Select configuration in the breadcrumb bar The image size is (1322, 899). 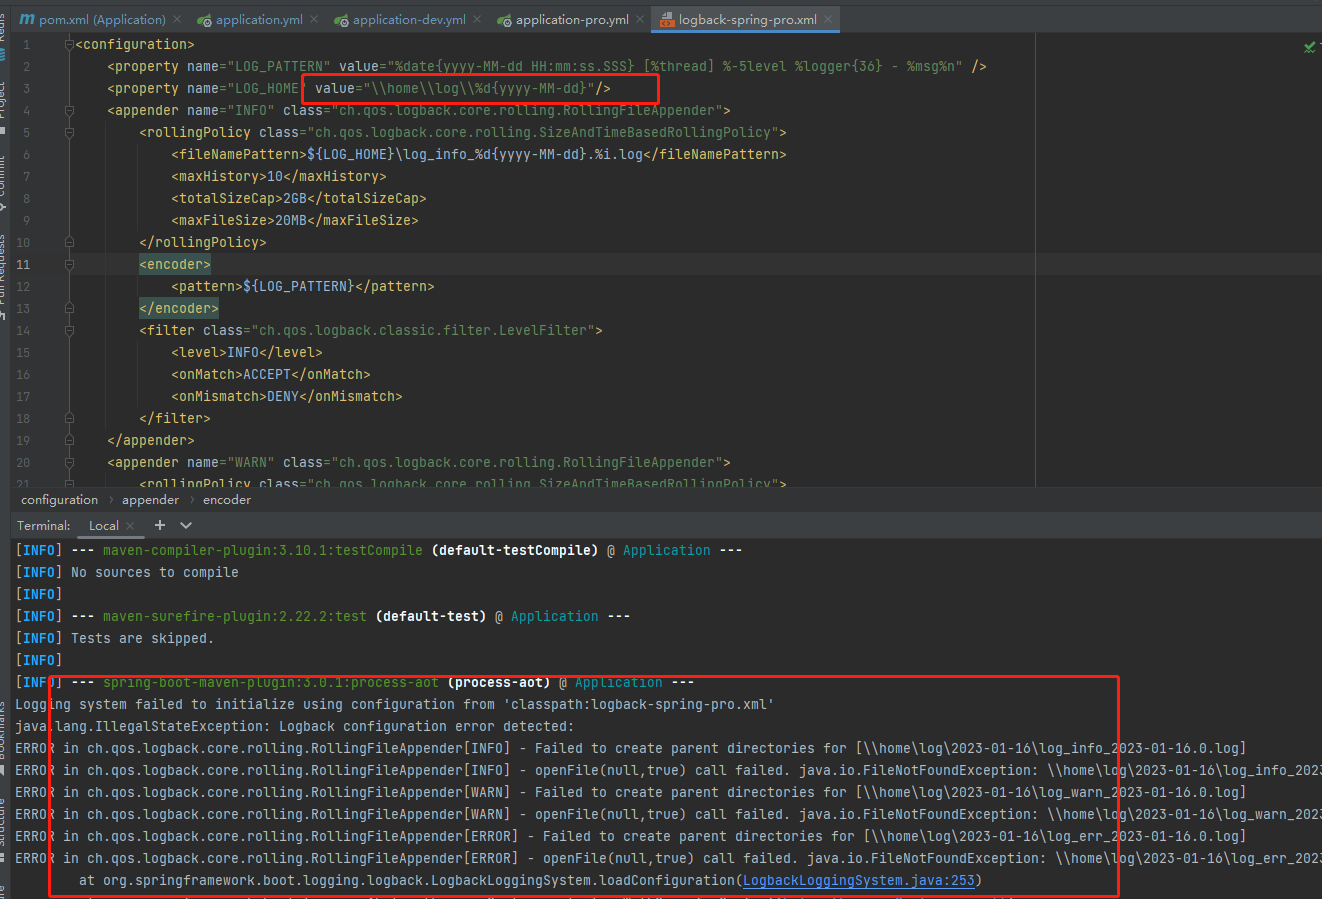[59, 500]
